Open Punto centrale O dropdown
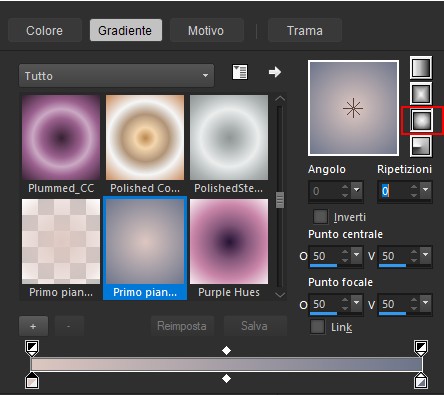444x395 pixels. 357,256
